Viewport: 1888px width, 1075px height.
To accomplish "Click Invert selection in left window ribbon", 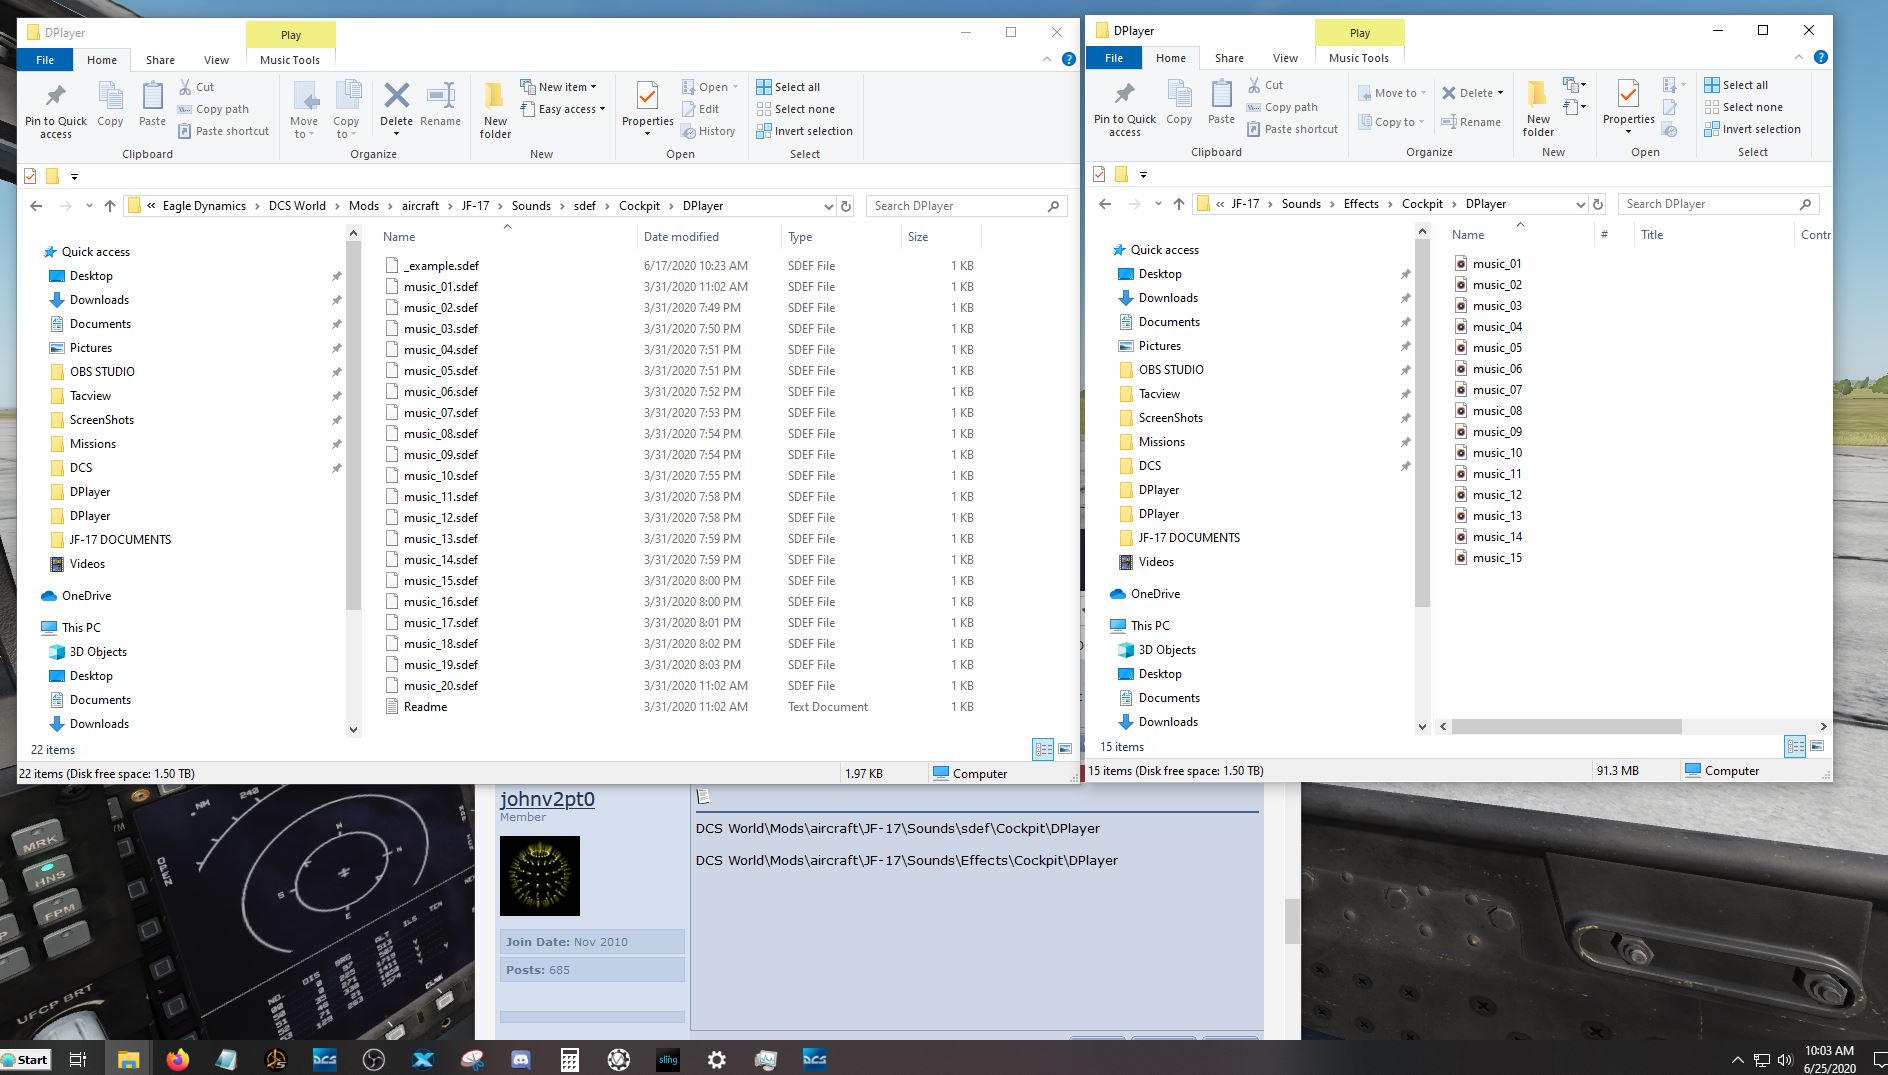I will (x=804, y=131).
